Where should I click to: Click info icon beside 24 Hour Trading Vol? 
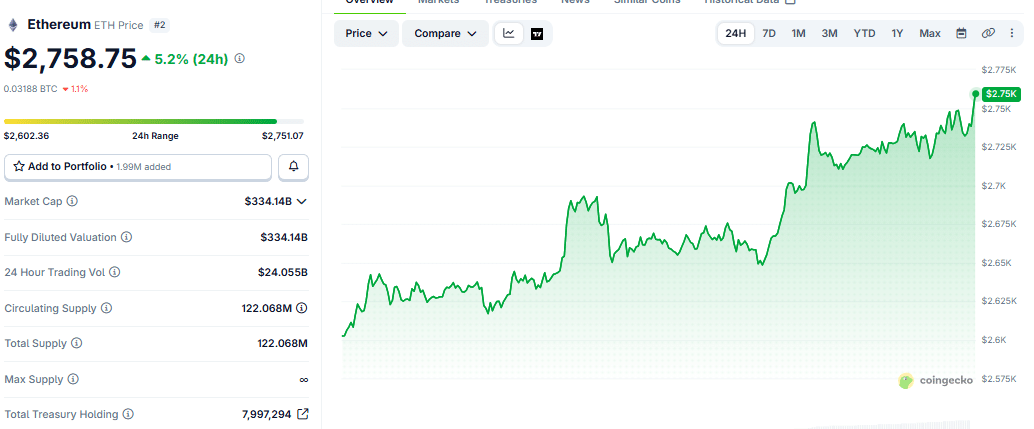coord(115,272)
